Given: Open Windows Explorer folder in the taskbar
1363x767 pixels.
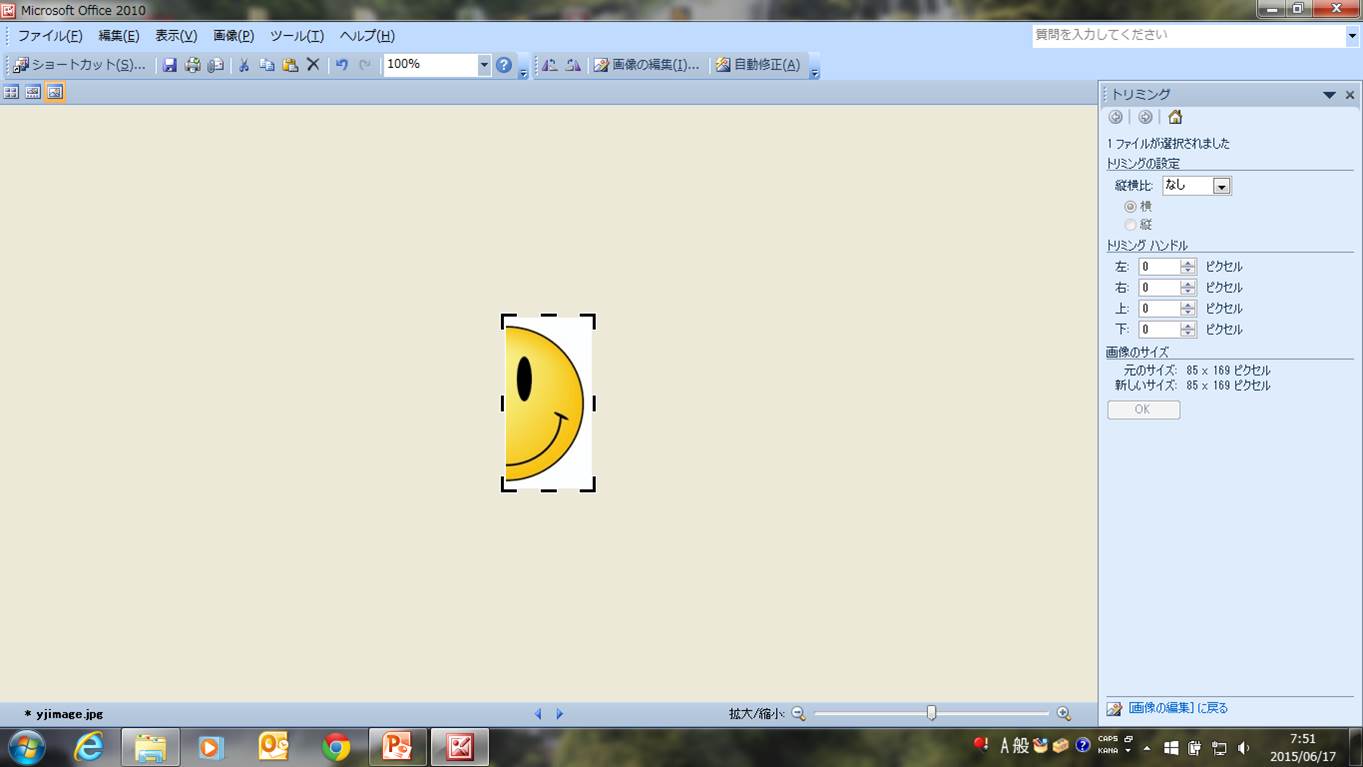Looking at the screenshot, I should (x=151, y=747).
